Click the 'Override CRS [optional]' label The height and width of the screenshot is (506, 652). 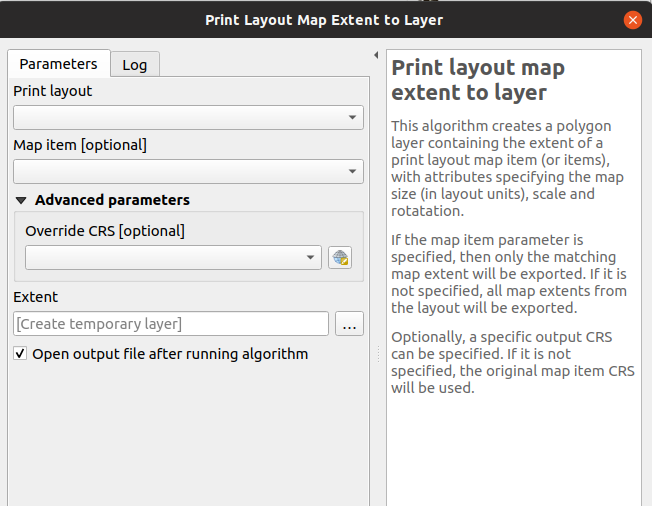click(x=105, y=231)
